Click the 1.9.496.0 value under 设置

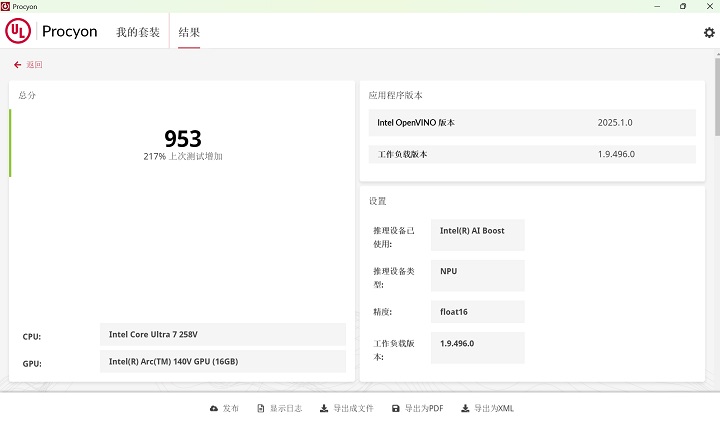478,348
